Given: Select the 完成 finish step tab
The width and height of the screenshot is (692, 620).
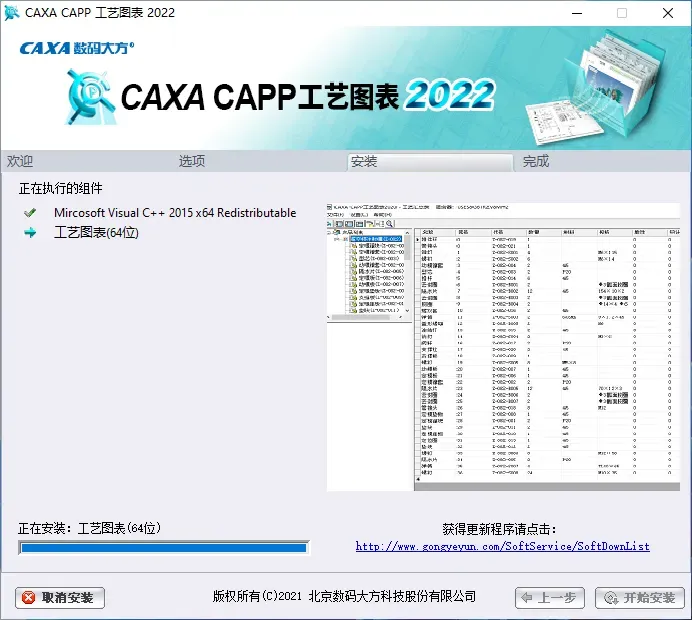Looking at the screenshot, I should tap(536, 161).
